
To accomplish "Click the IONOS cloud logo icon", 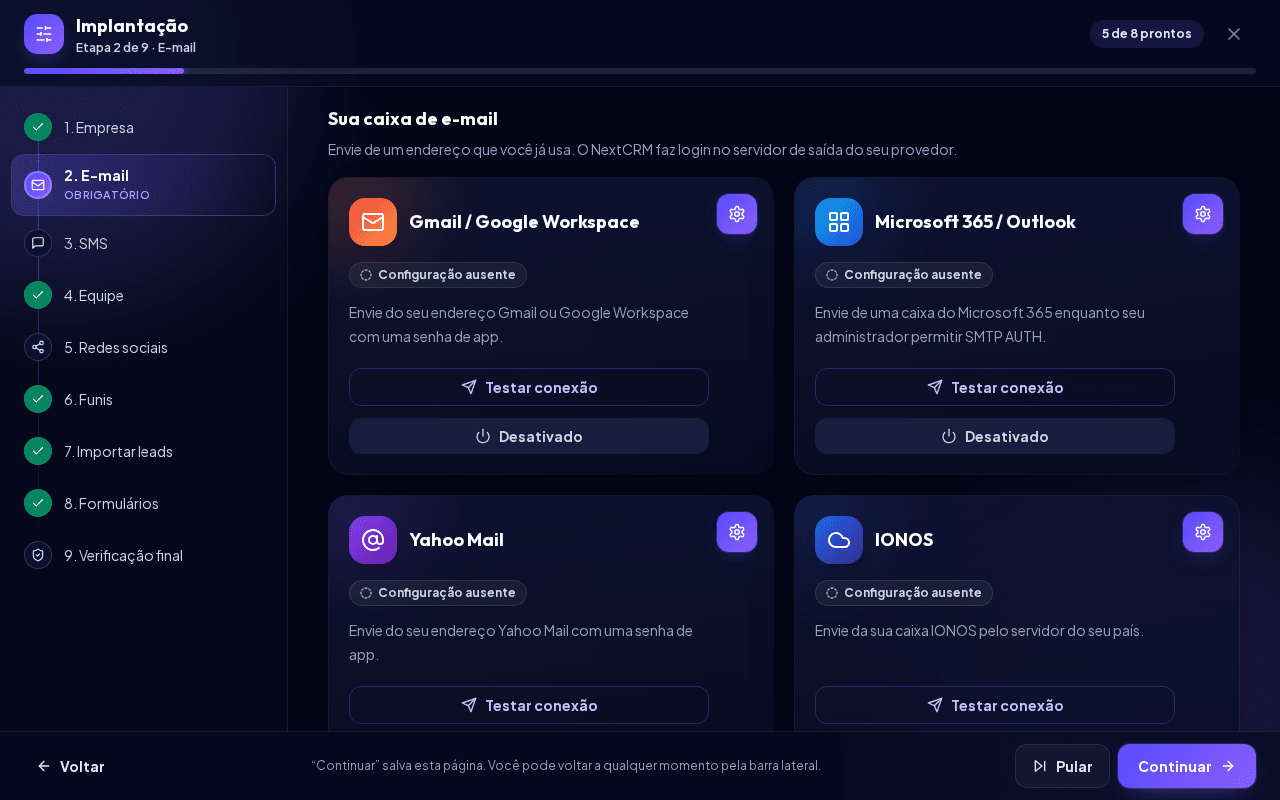I will 839,540.
